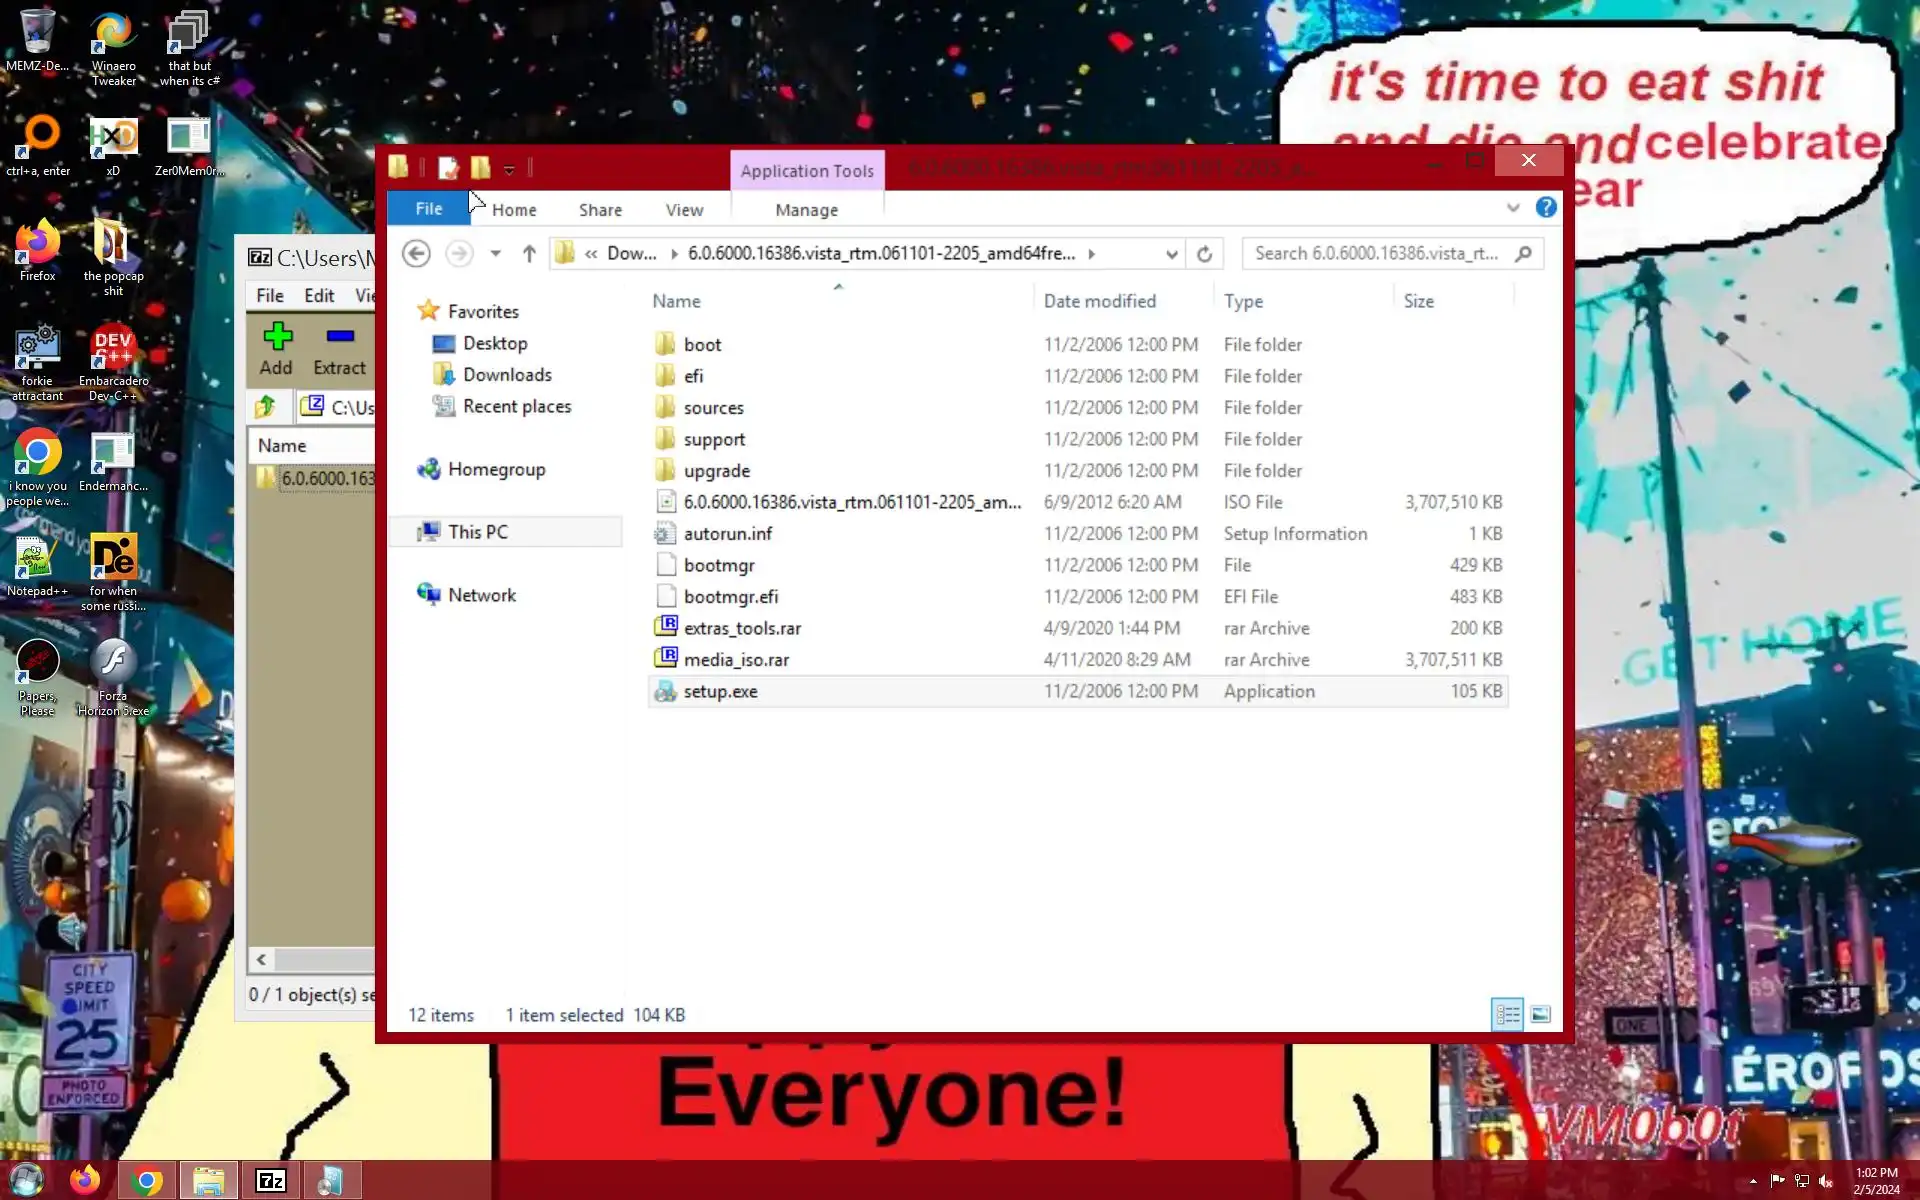
Task: Open the View ribbon tab
Action: tap(684, 210)
